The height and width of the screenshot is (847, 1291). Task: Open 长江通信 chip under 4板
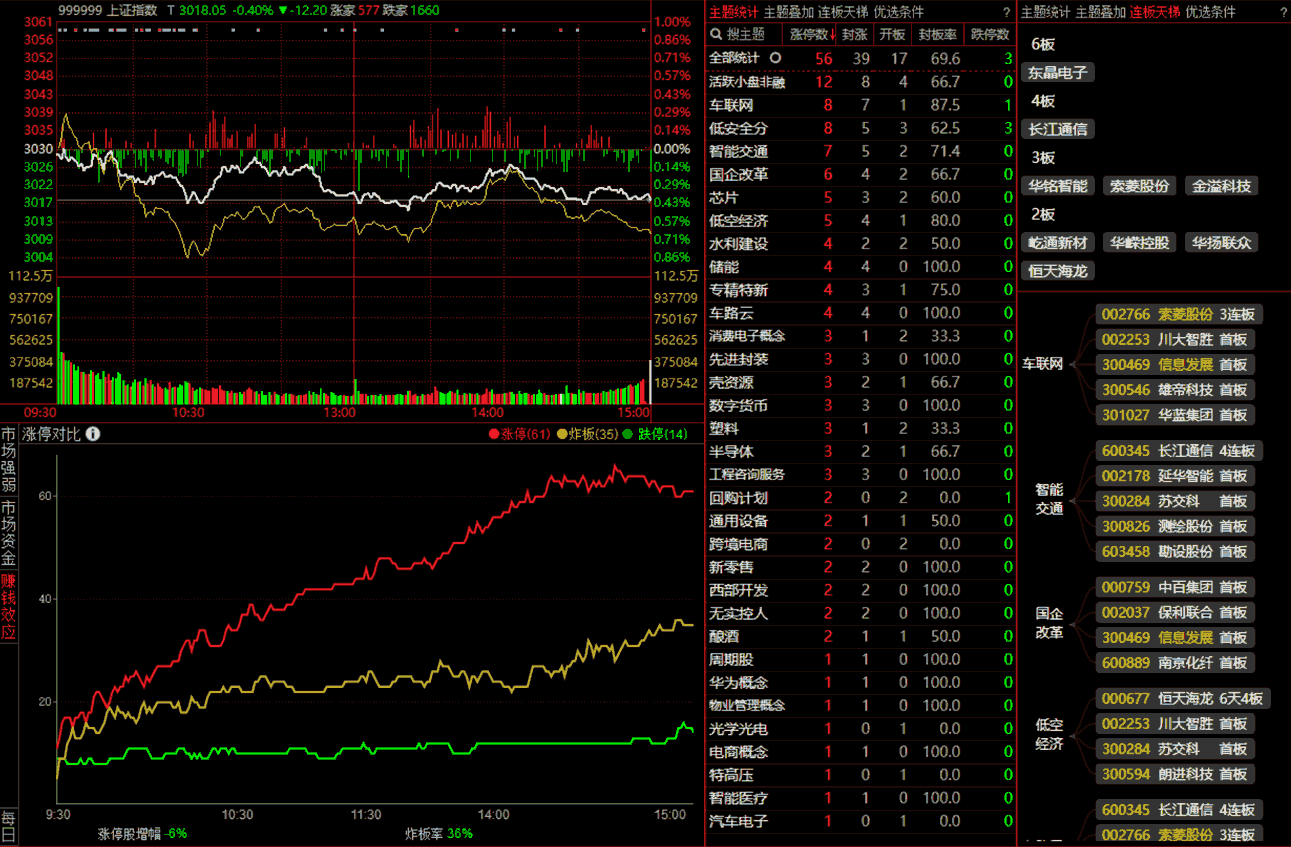[1059, 129]
